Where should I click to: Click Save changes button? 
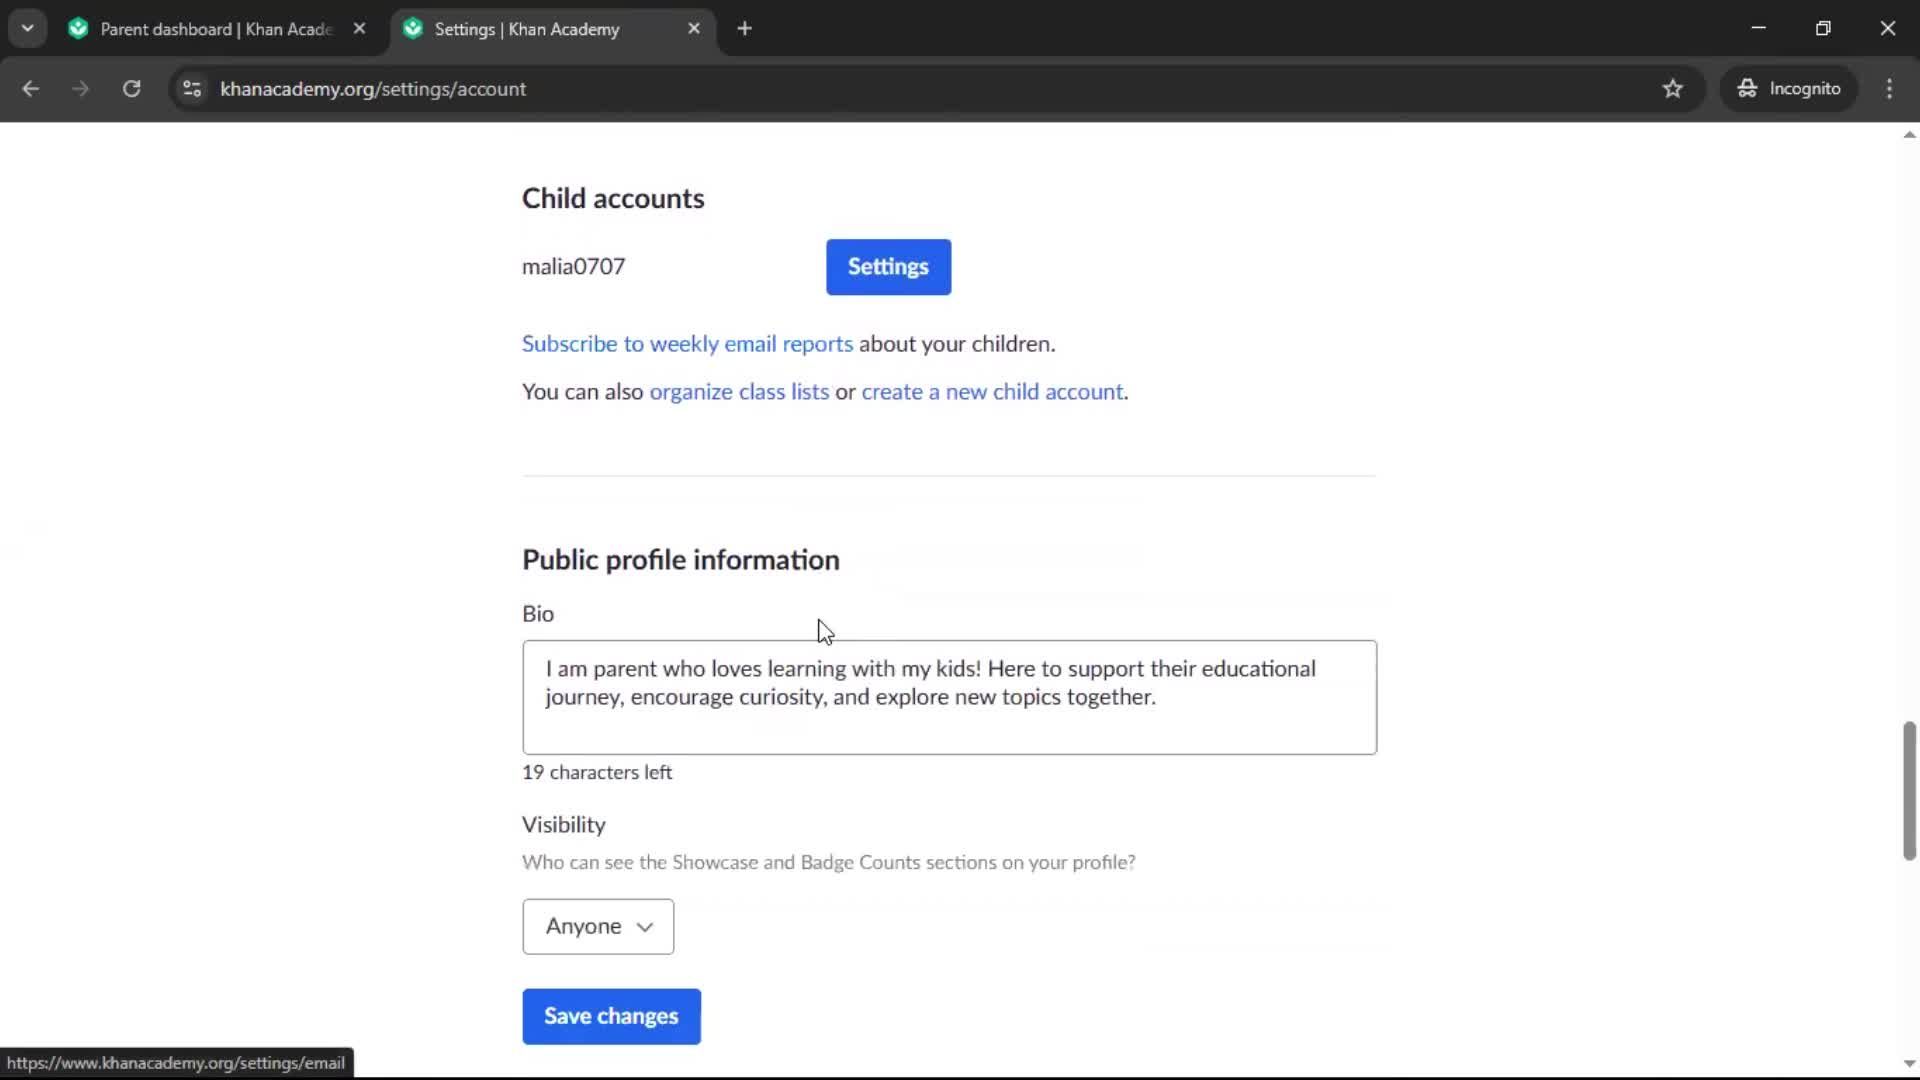(x=611, y=1016)
